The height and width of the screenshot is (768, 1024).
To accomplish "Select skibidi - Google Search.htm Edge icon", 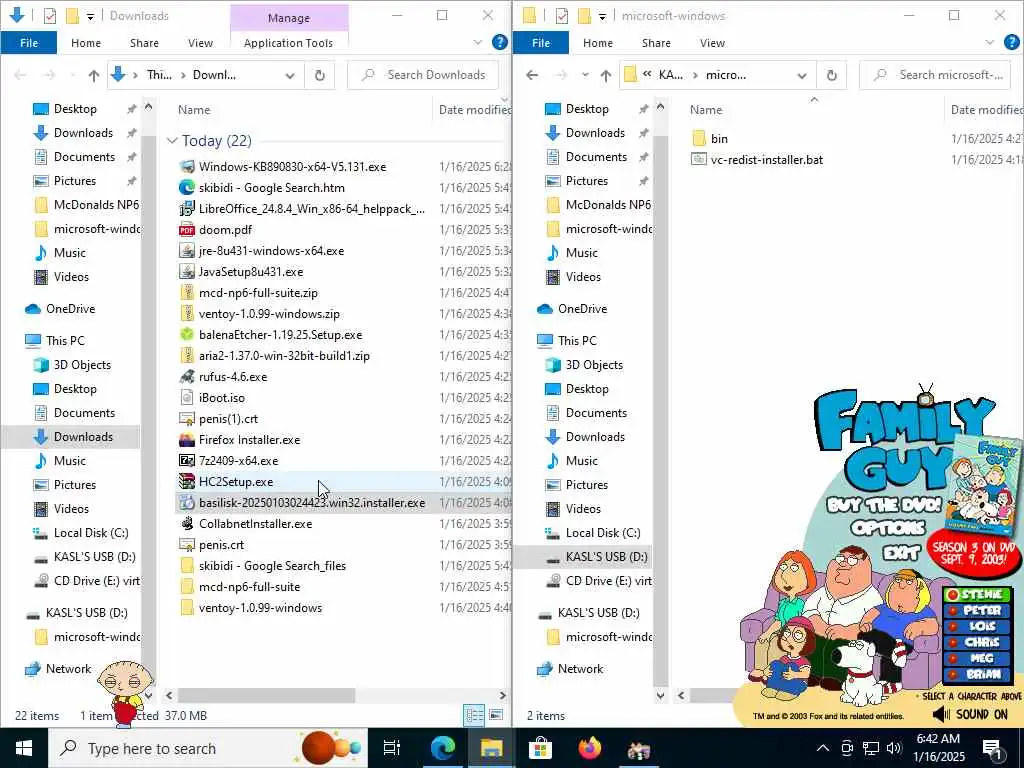I will click(x=187, y=187).
